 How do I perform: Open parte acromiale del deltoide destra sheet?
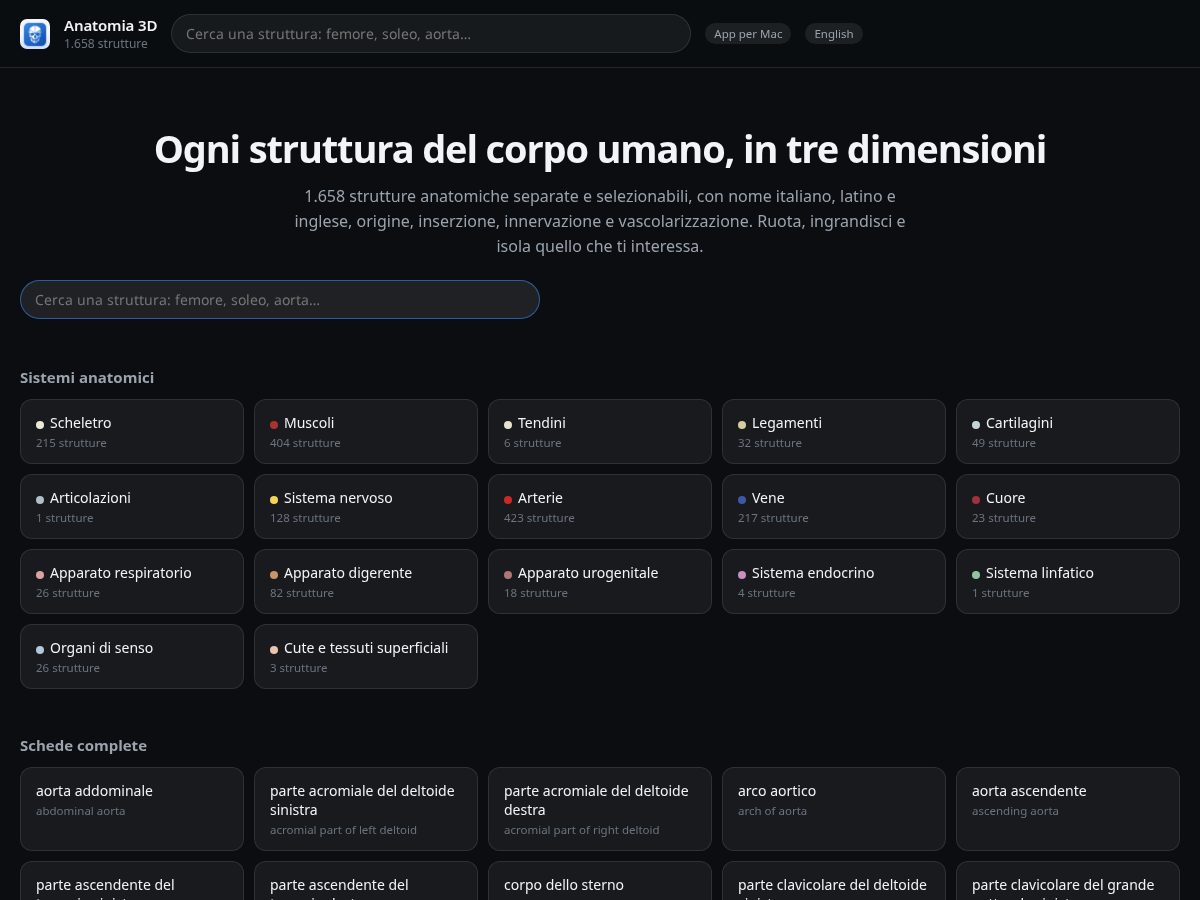pos(600,809)
